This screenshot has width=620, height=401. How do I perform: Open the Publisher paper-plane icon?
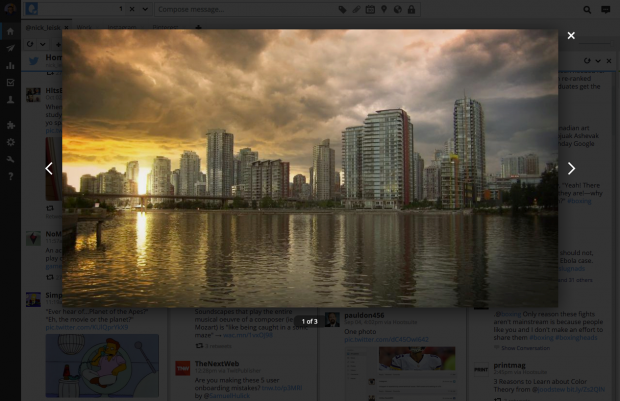[x=10, y=48]
